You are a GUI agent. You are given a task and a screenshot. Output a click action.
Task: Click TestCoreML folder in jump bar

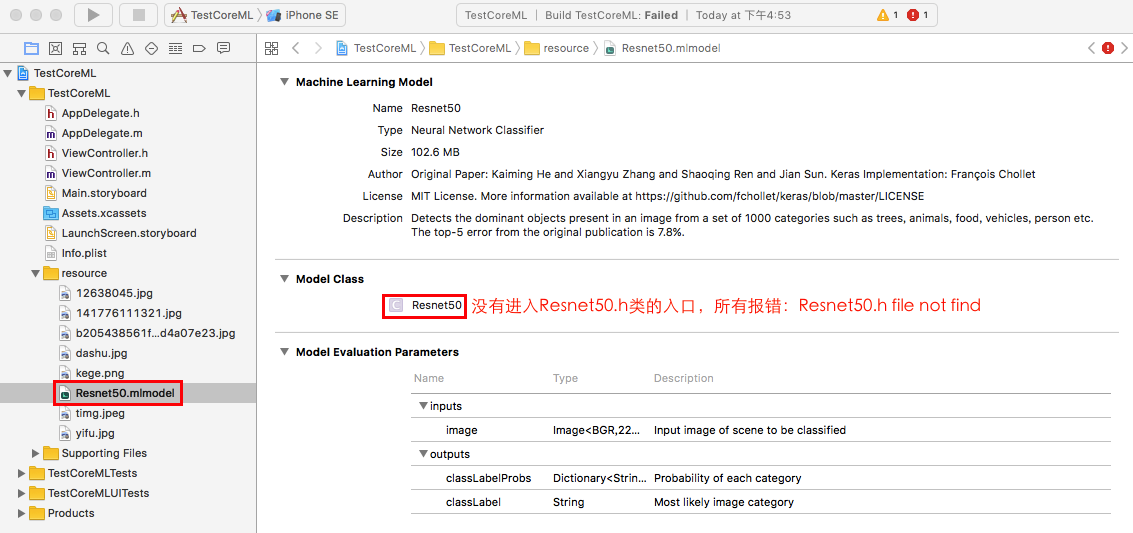[x=470, y=48]
